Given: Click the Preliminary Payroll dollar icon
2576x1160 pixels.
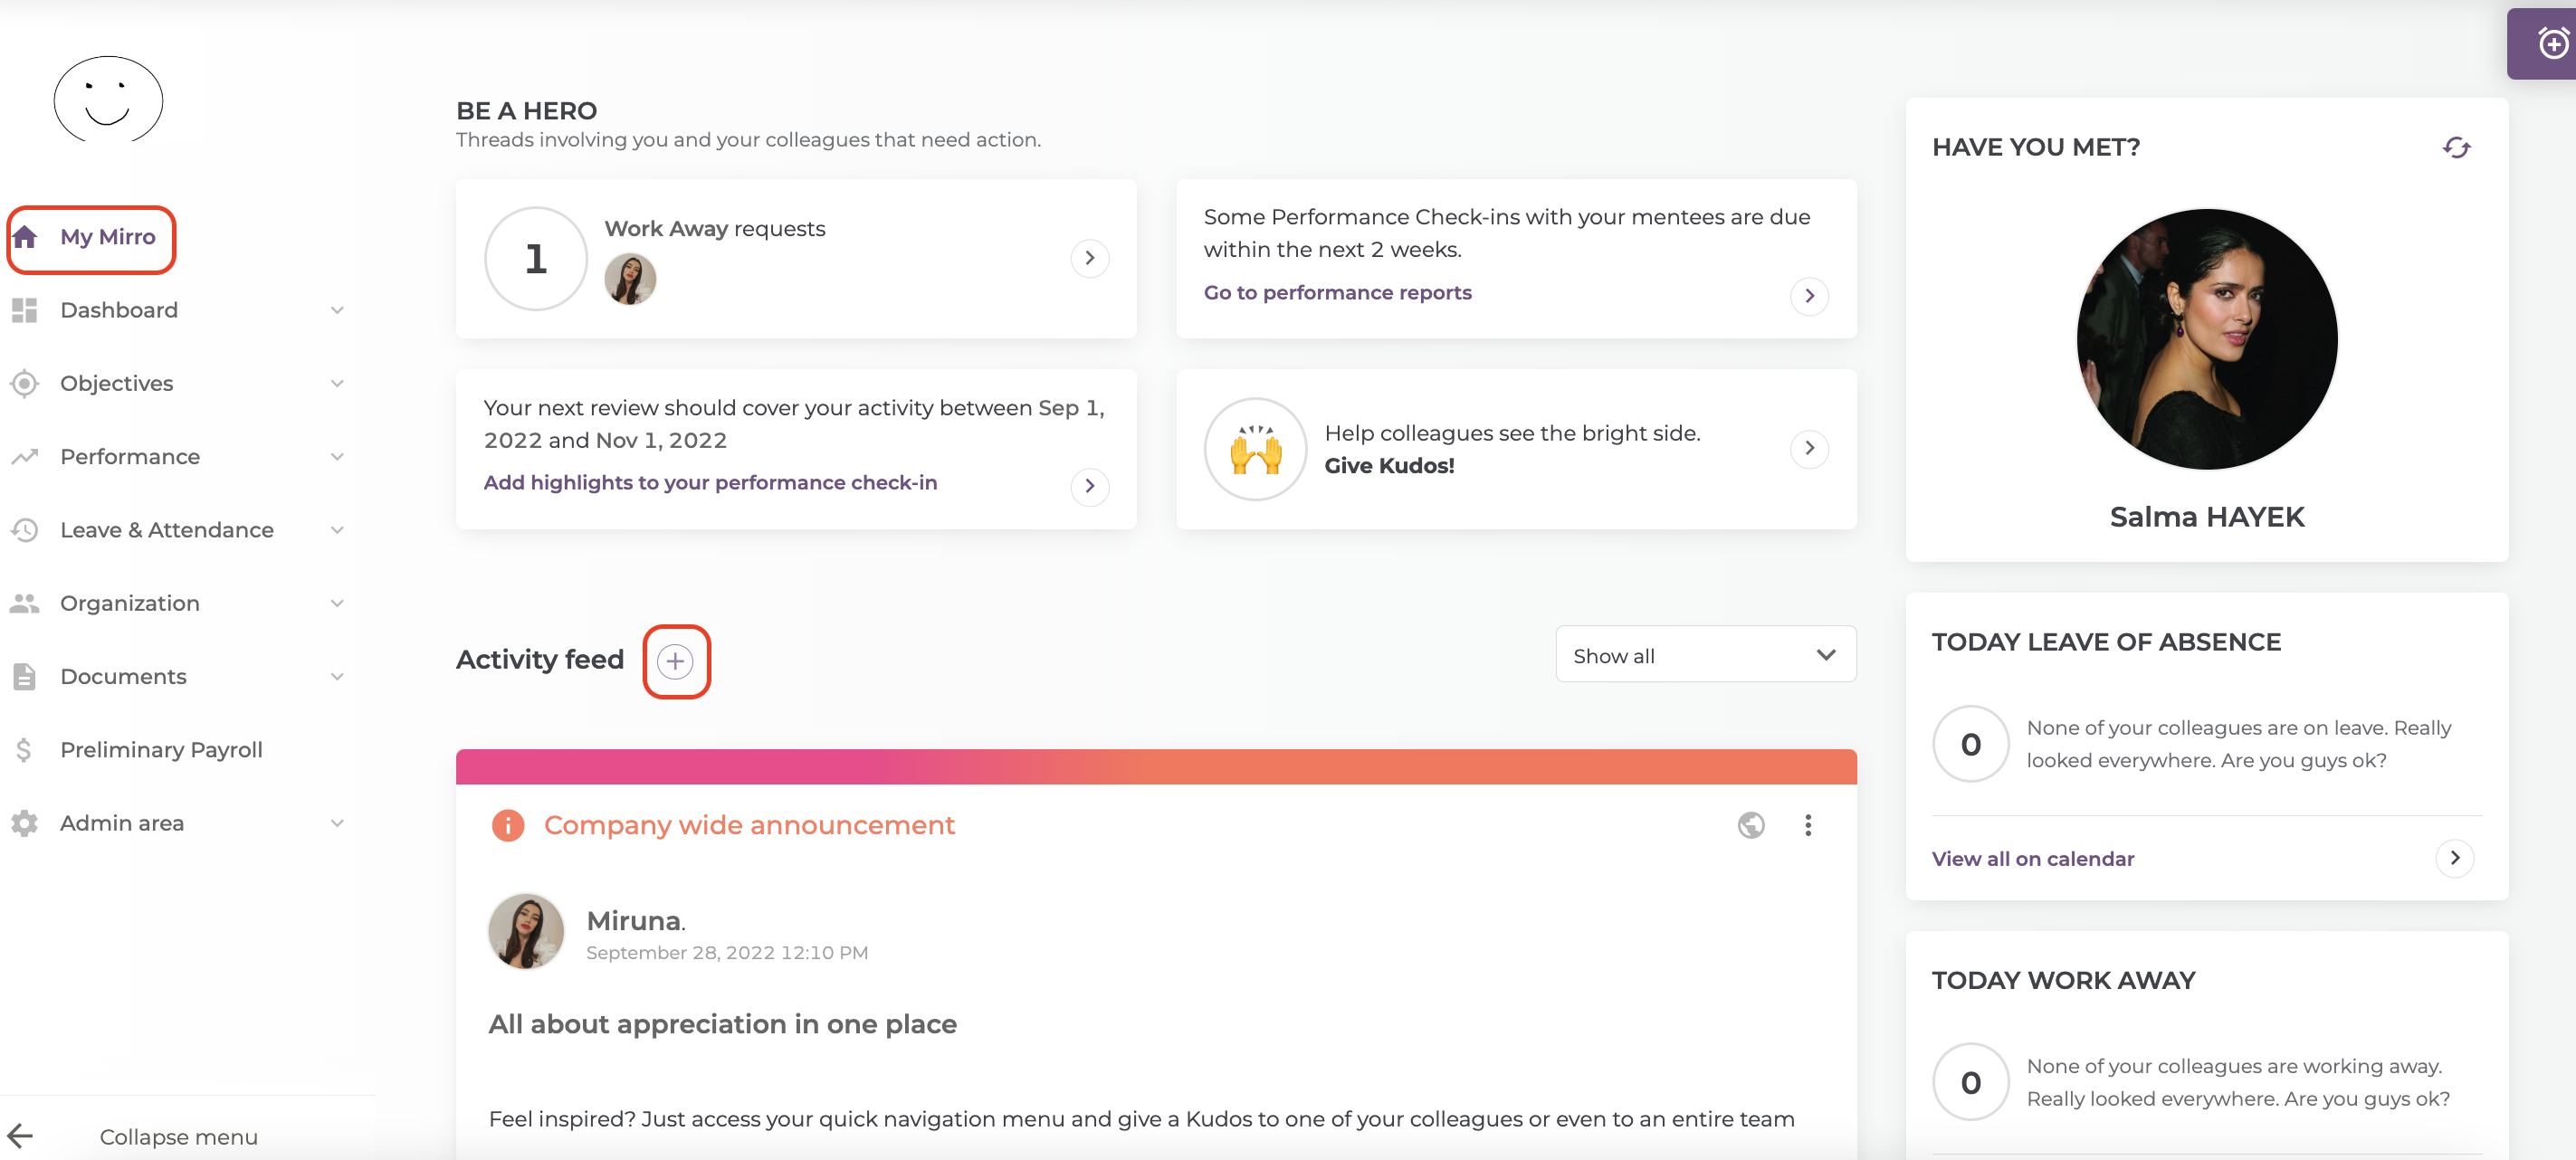Looking at the screenshot, I should point(25,750).
